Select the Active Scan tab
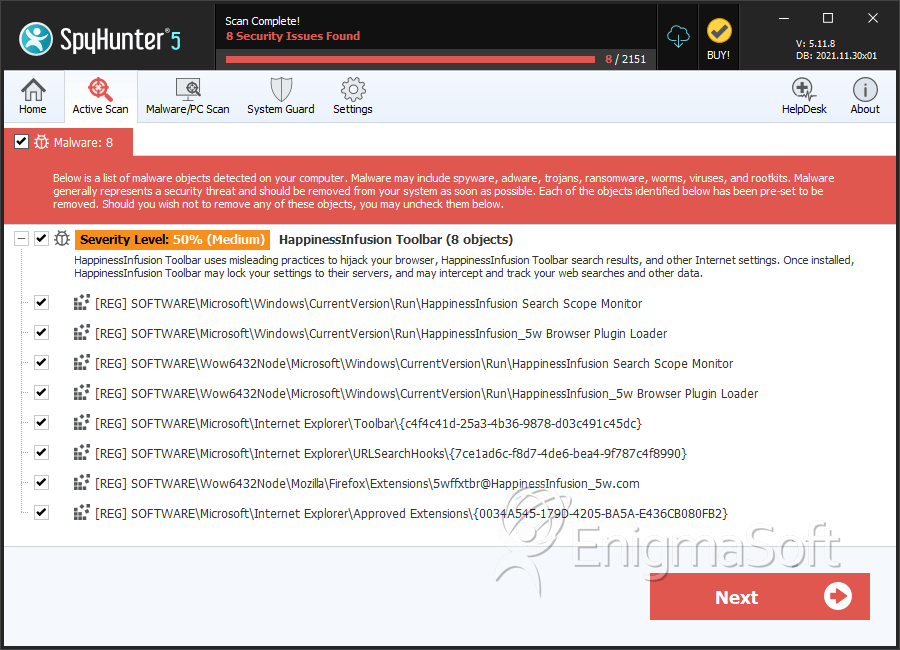Screen dimensions: 900x650 click(100, 96)
